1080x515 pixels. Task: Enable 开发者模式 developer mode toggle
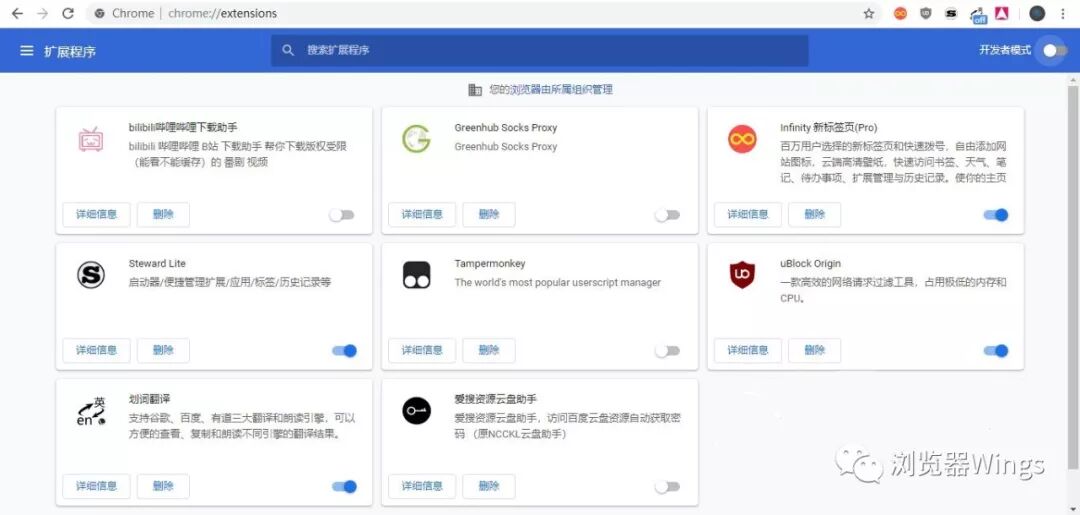click(1054, 50)
